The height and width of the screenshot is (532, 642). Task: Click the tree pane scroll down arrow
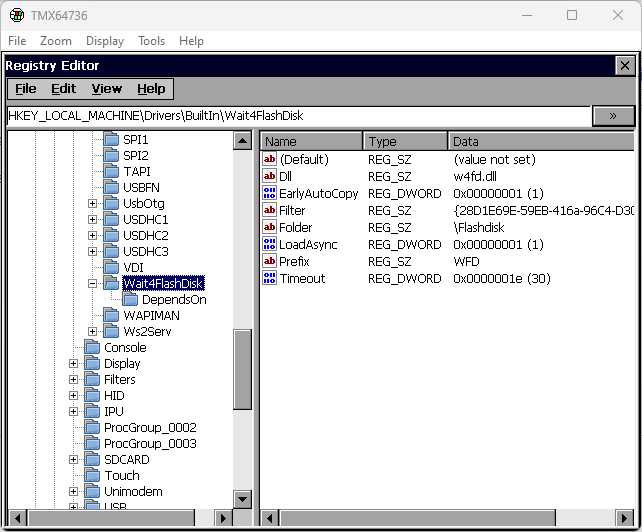click(242, 499)
